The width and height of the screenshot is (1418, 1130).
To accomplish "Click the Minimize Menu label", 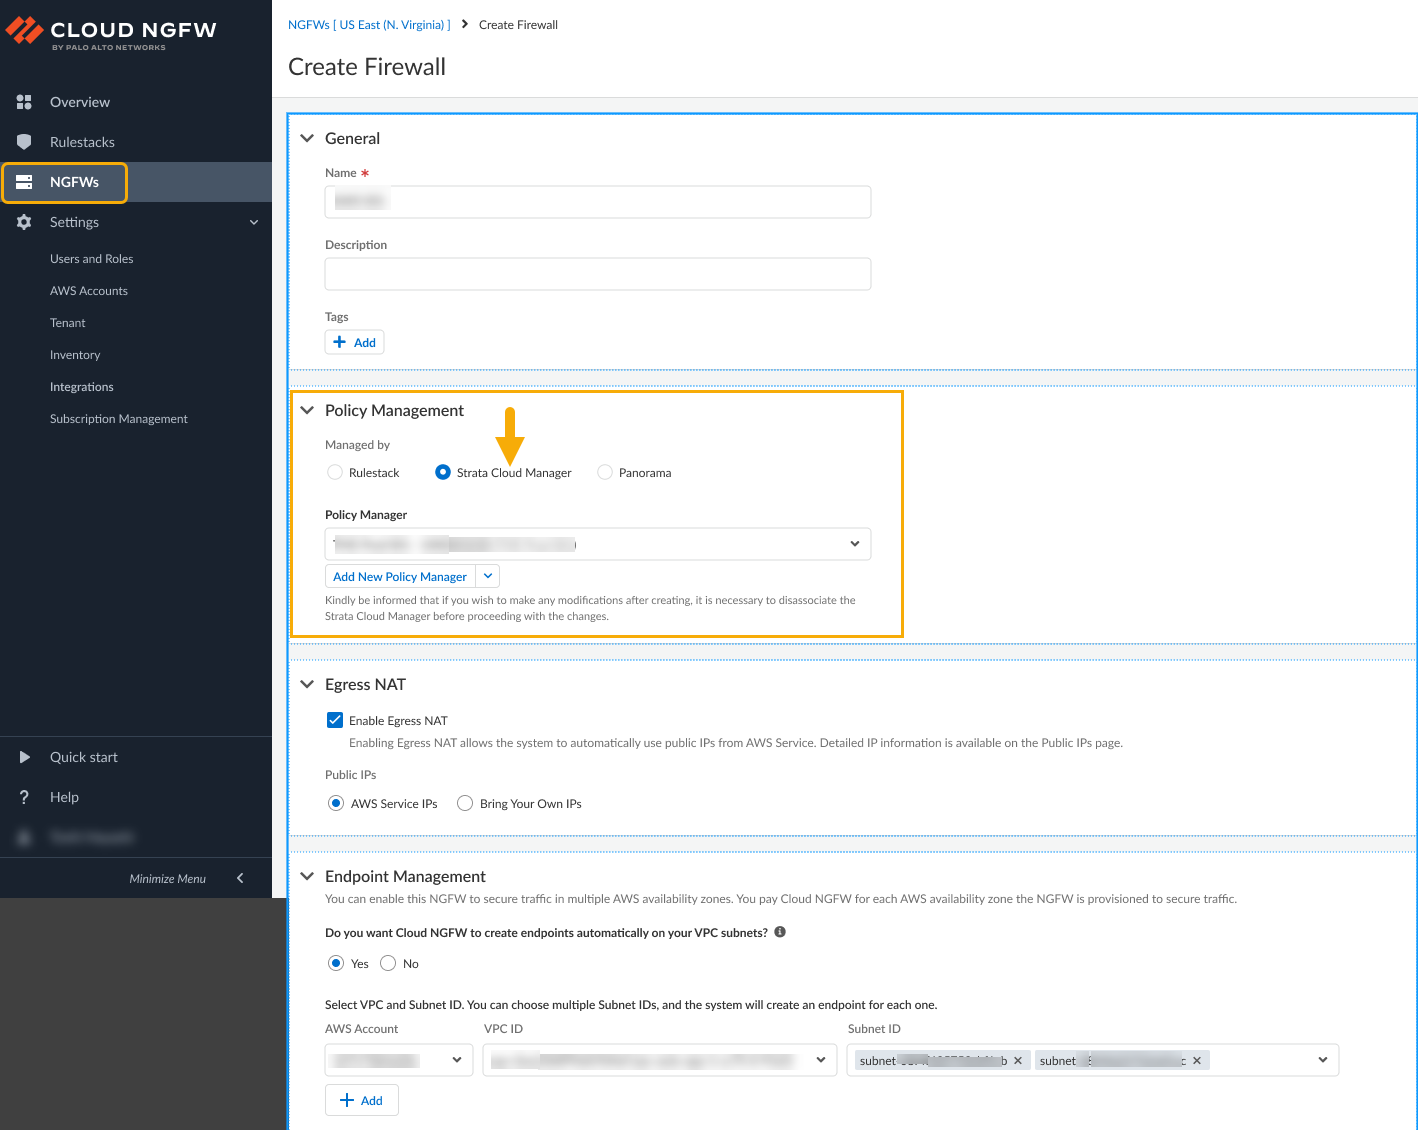I will point(168,879).
